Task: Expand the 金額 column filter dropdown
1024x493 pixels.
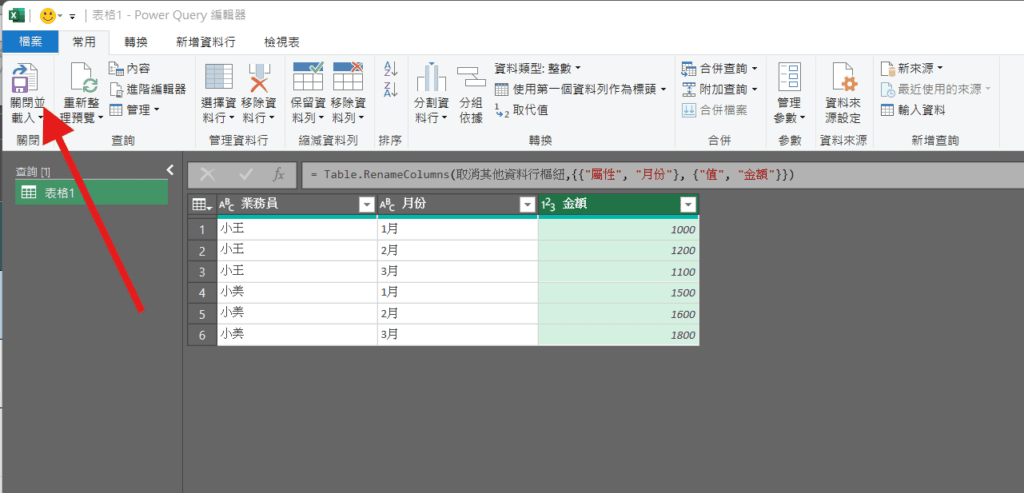Action: point(687,204)
